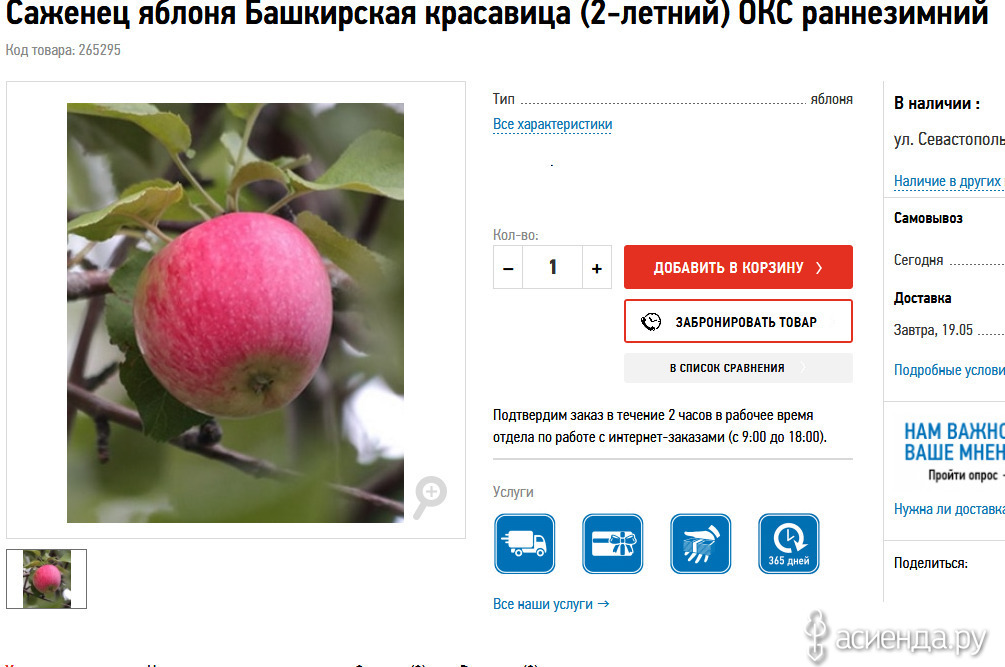Select the cutting service icon
The image size is (1005, 667).
tap(701, 543)
